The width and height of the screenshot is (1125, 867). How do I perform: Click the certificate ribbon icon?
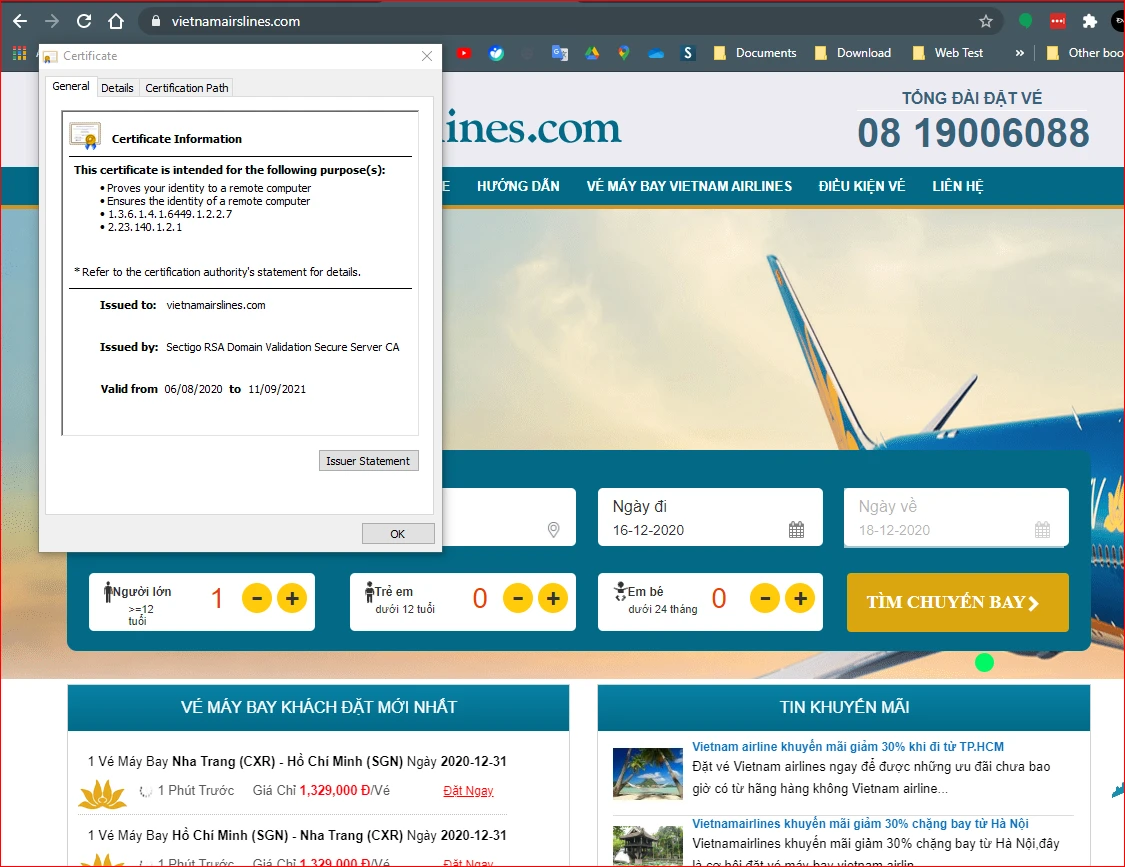85,136
